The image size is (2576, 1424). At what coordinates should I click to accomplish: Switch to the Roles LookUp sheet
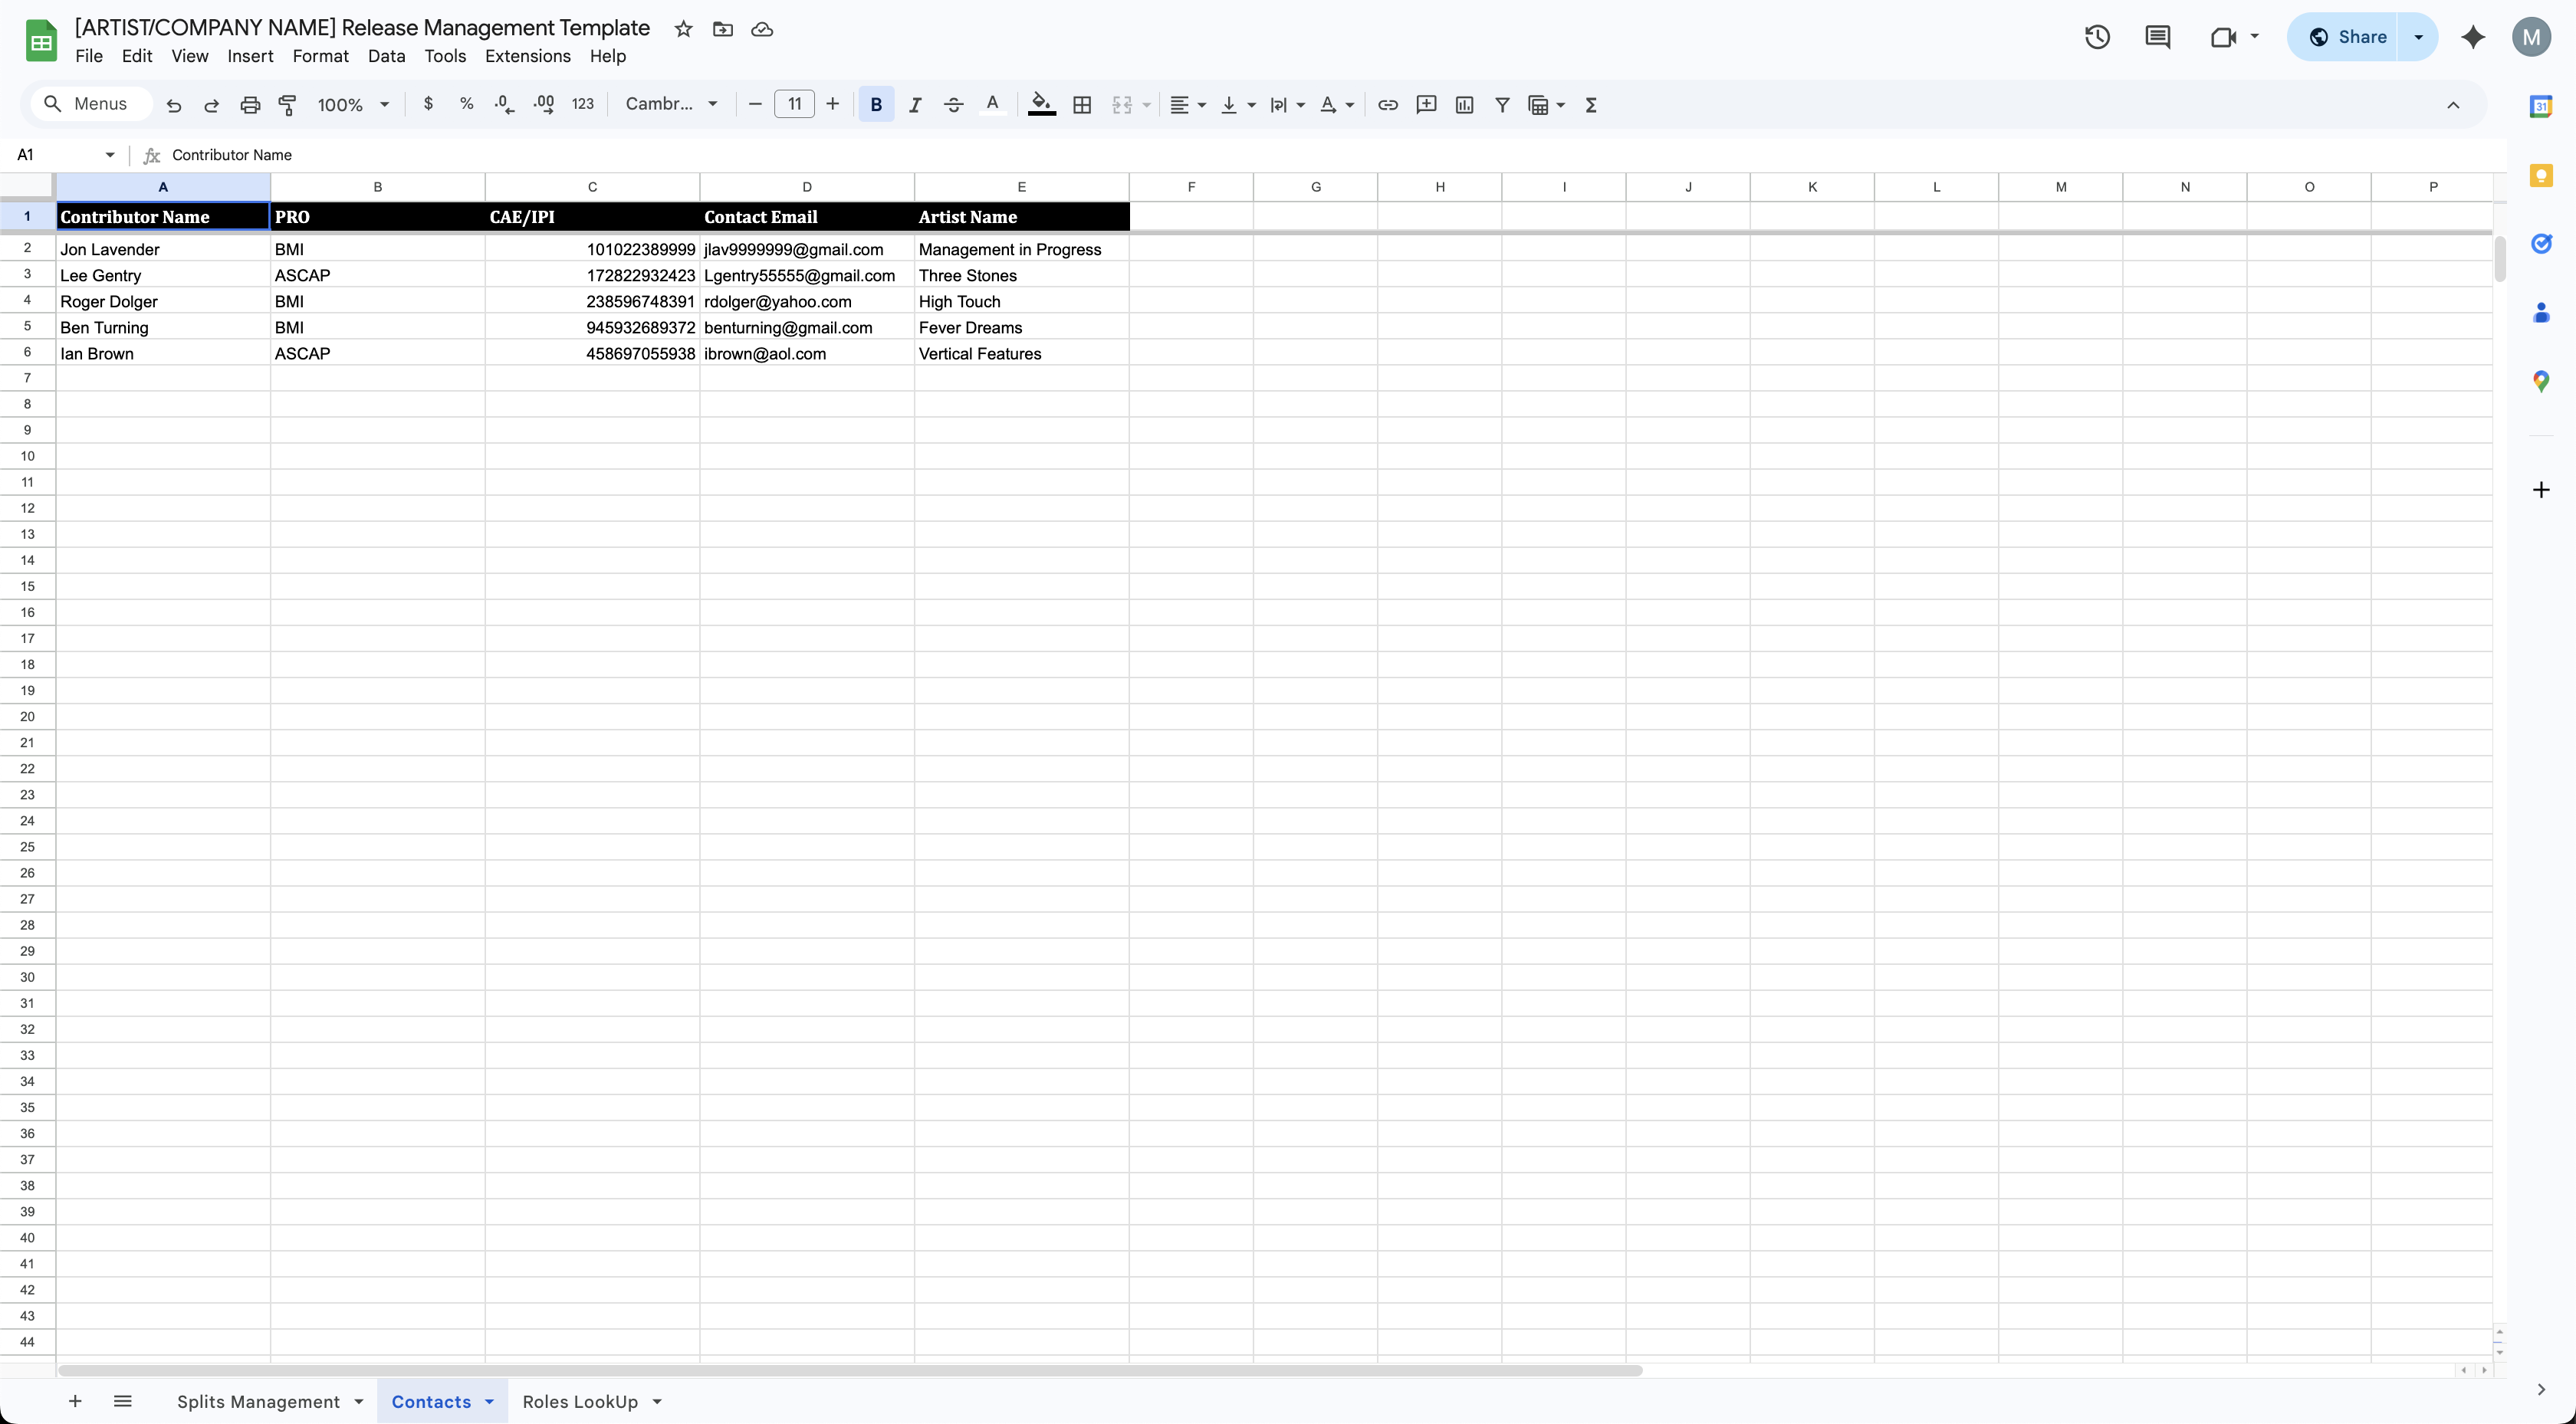pos(580,1402)
